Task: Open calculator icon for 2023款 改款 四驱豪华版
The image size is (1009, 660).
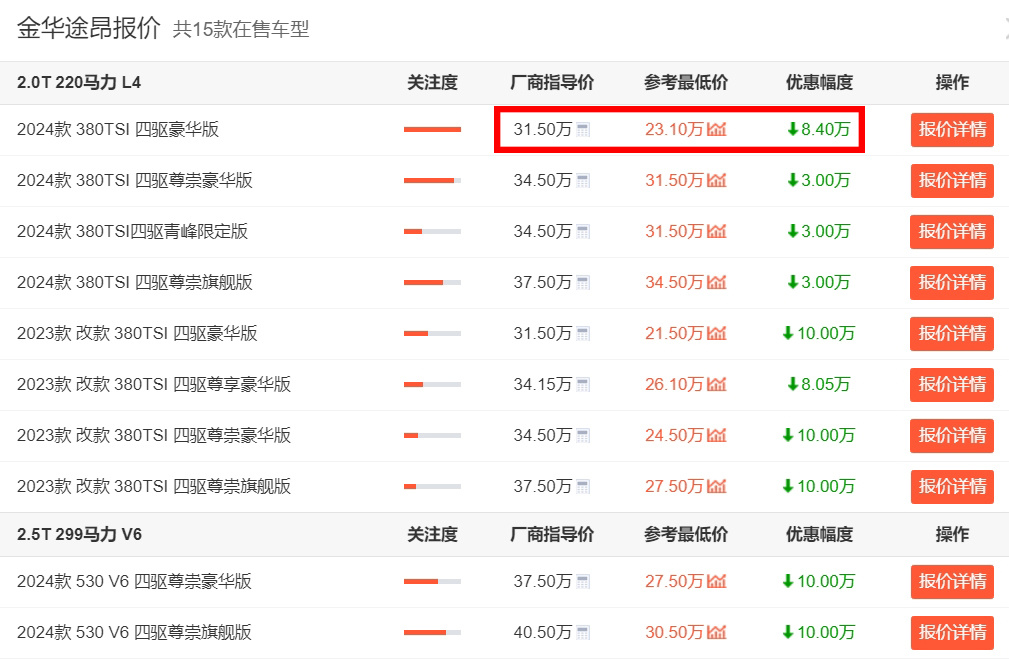Action: click(x=583, y=334)
